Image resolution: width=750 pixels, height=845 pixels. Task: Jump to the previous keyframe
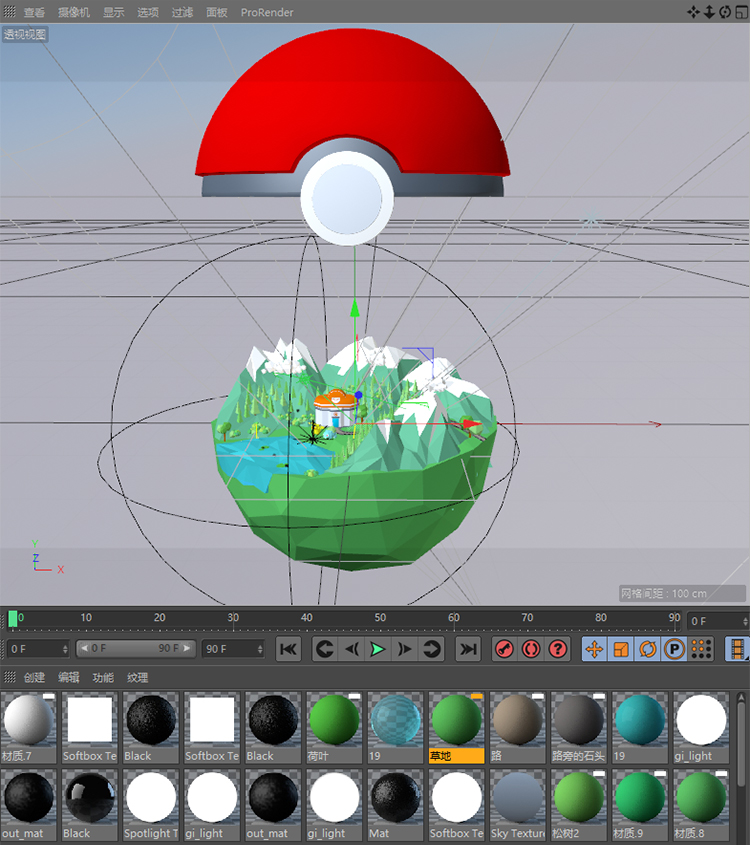(x=325, y=649)
